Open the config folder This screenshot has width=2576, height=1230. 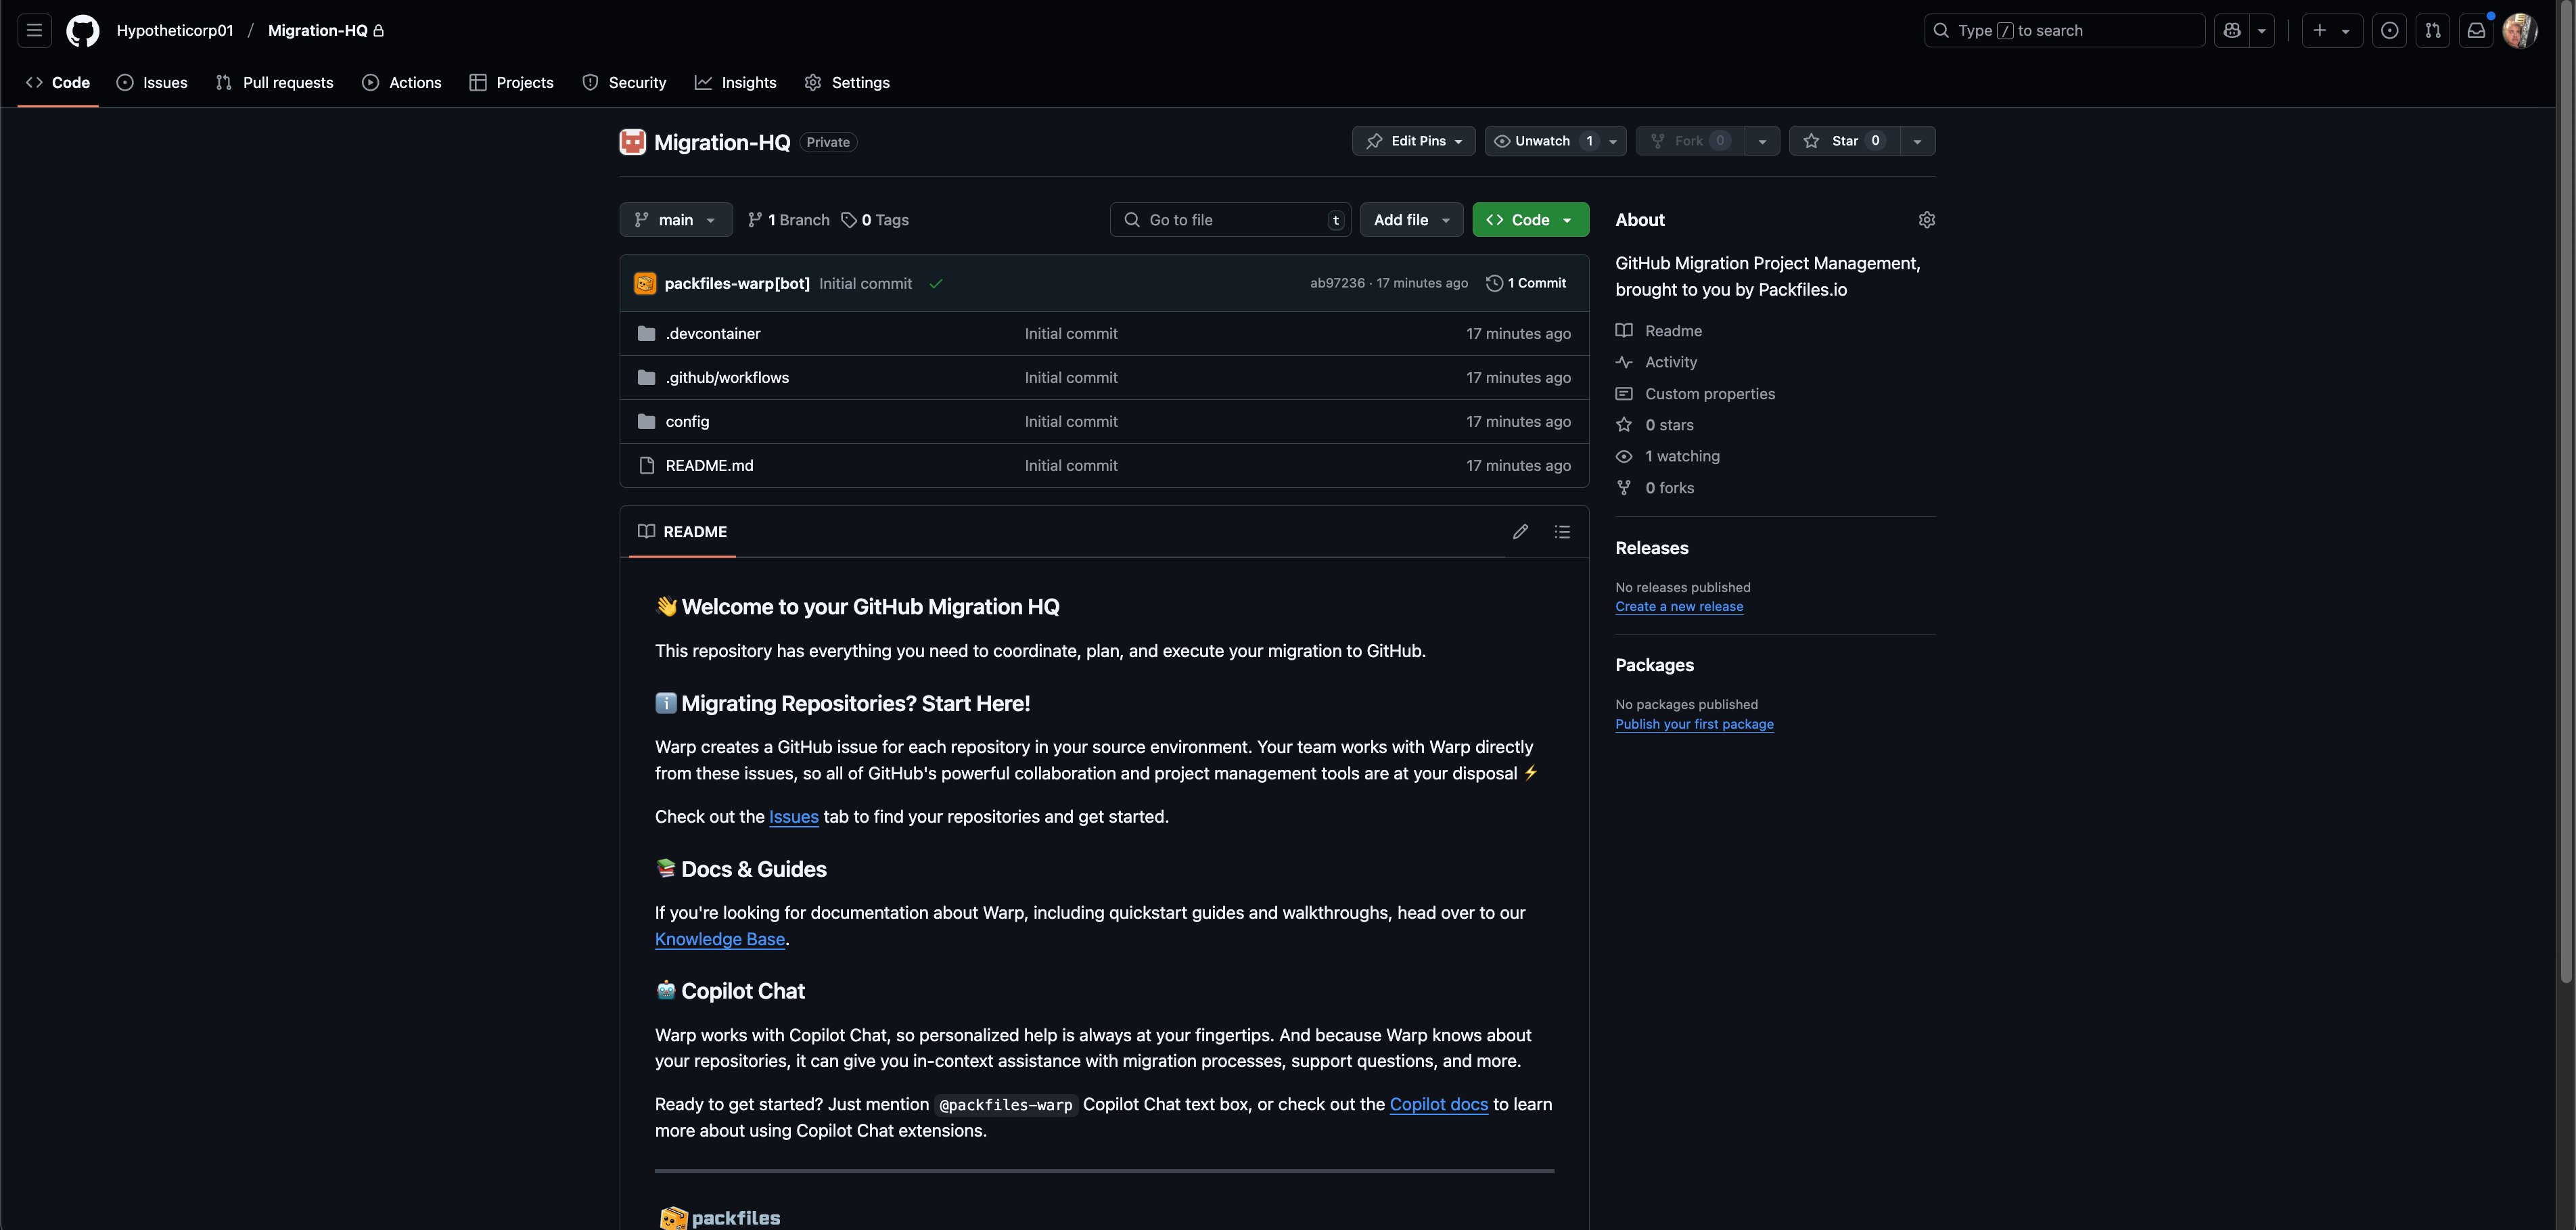click(x=687, y=422)
